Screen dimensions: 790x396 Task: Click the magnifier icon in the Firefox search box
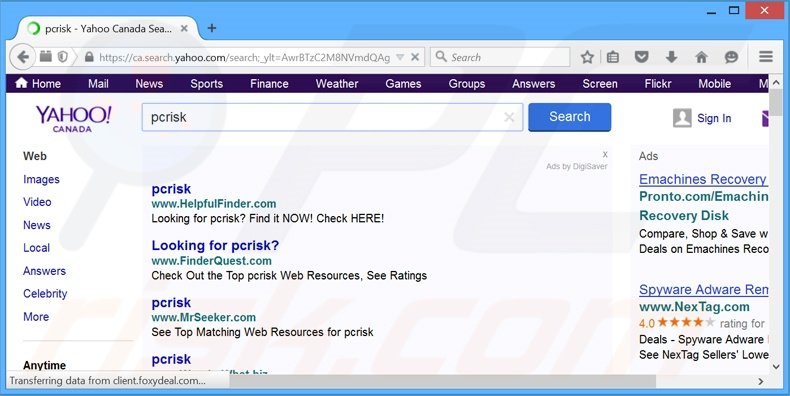pyautogui.click(x=441, y=56)
